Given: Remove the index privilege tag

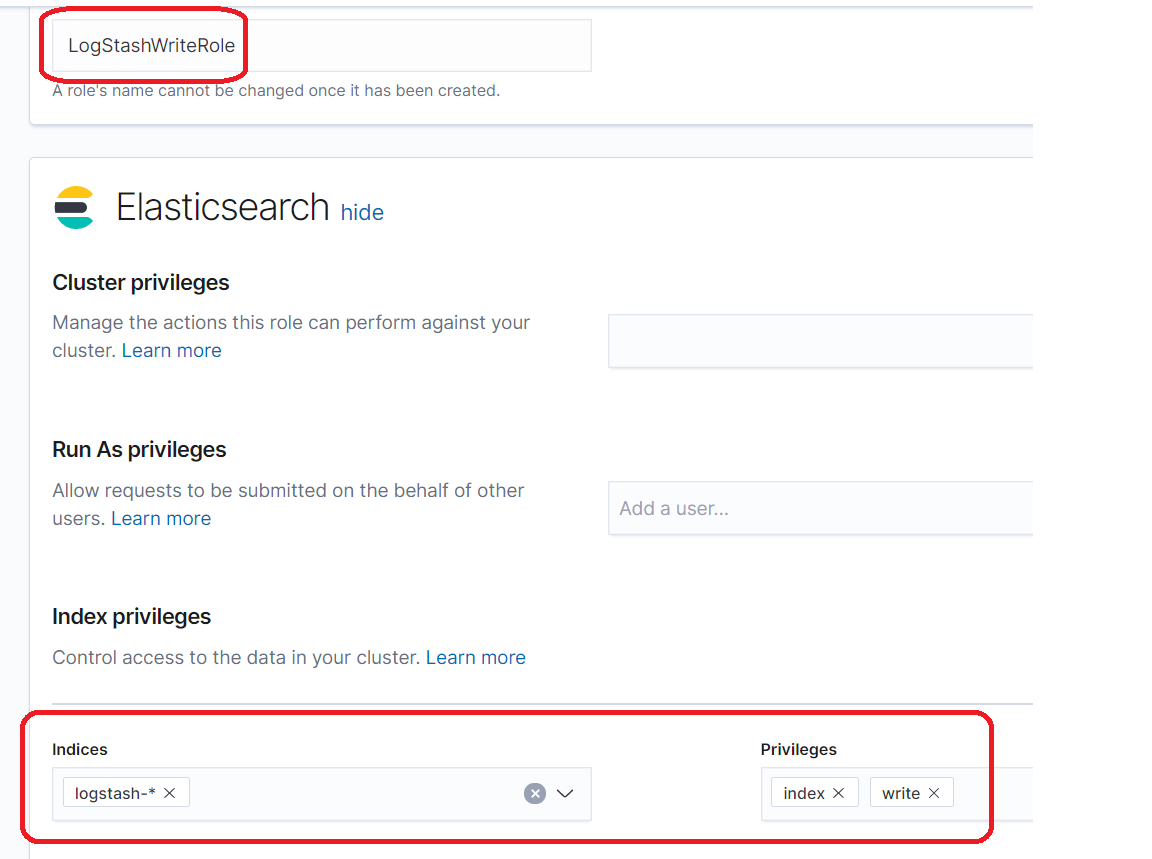Looking at the screenshot, I should 839,793.
